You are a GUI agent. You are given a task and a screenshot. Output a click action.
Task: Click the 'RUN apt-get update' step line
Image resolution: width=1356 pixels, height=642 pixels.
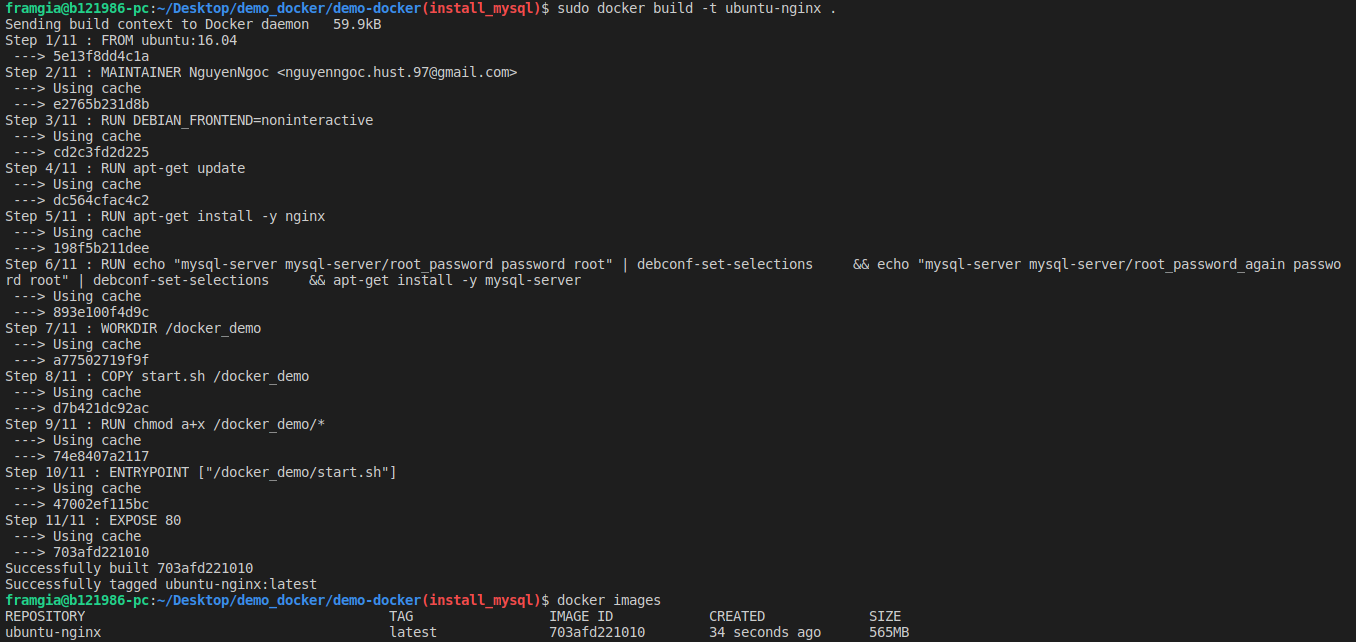[125, 168]
